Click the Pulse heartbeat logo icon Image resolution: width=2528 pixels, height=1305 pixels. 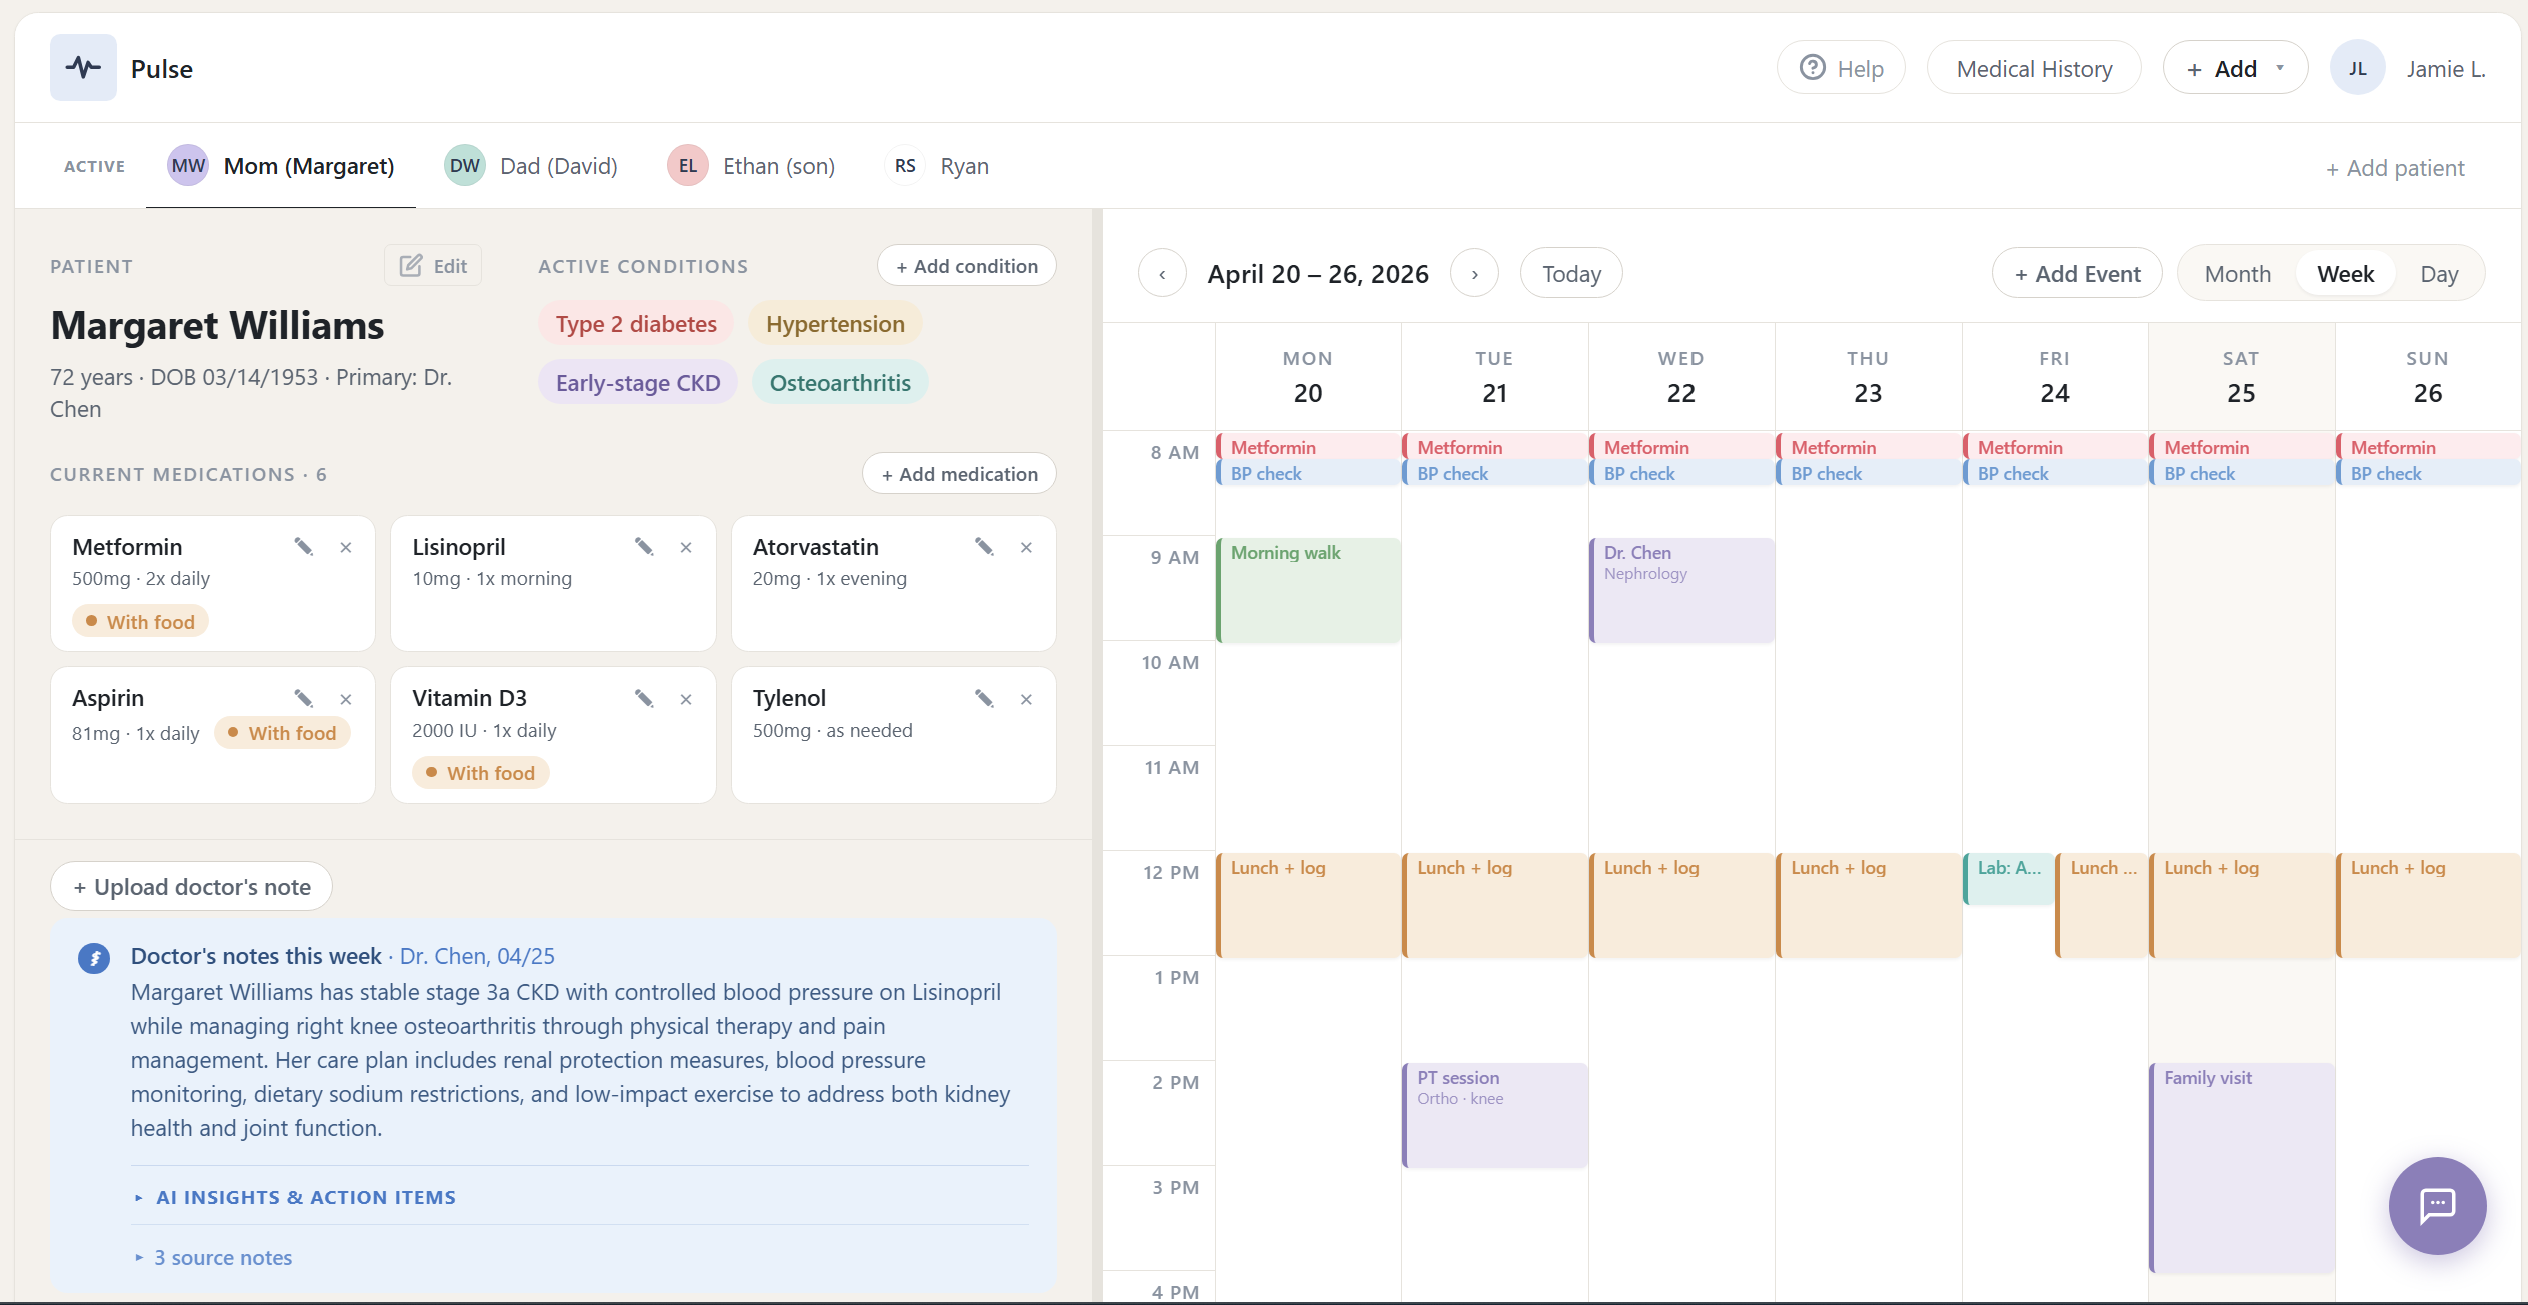83,68
